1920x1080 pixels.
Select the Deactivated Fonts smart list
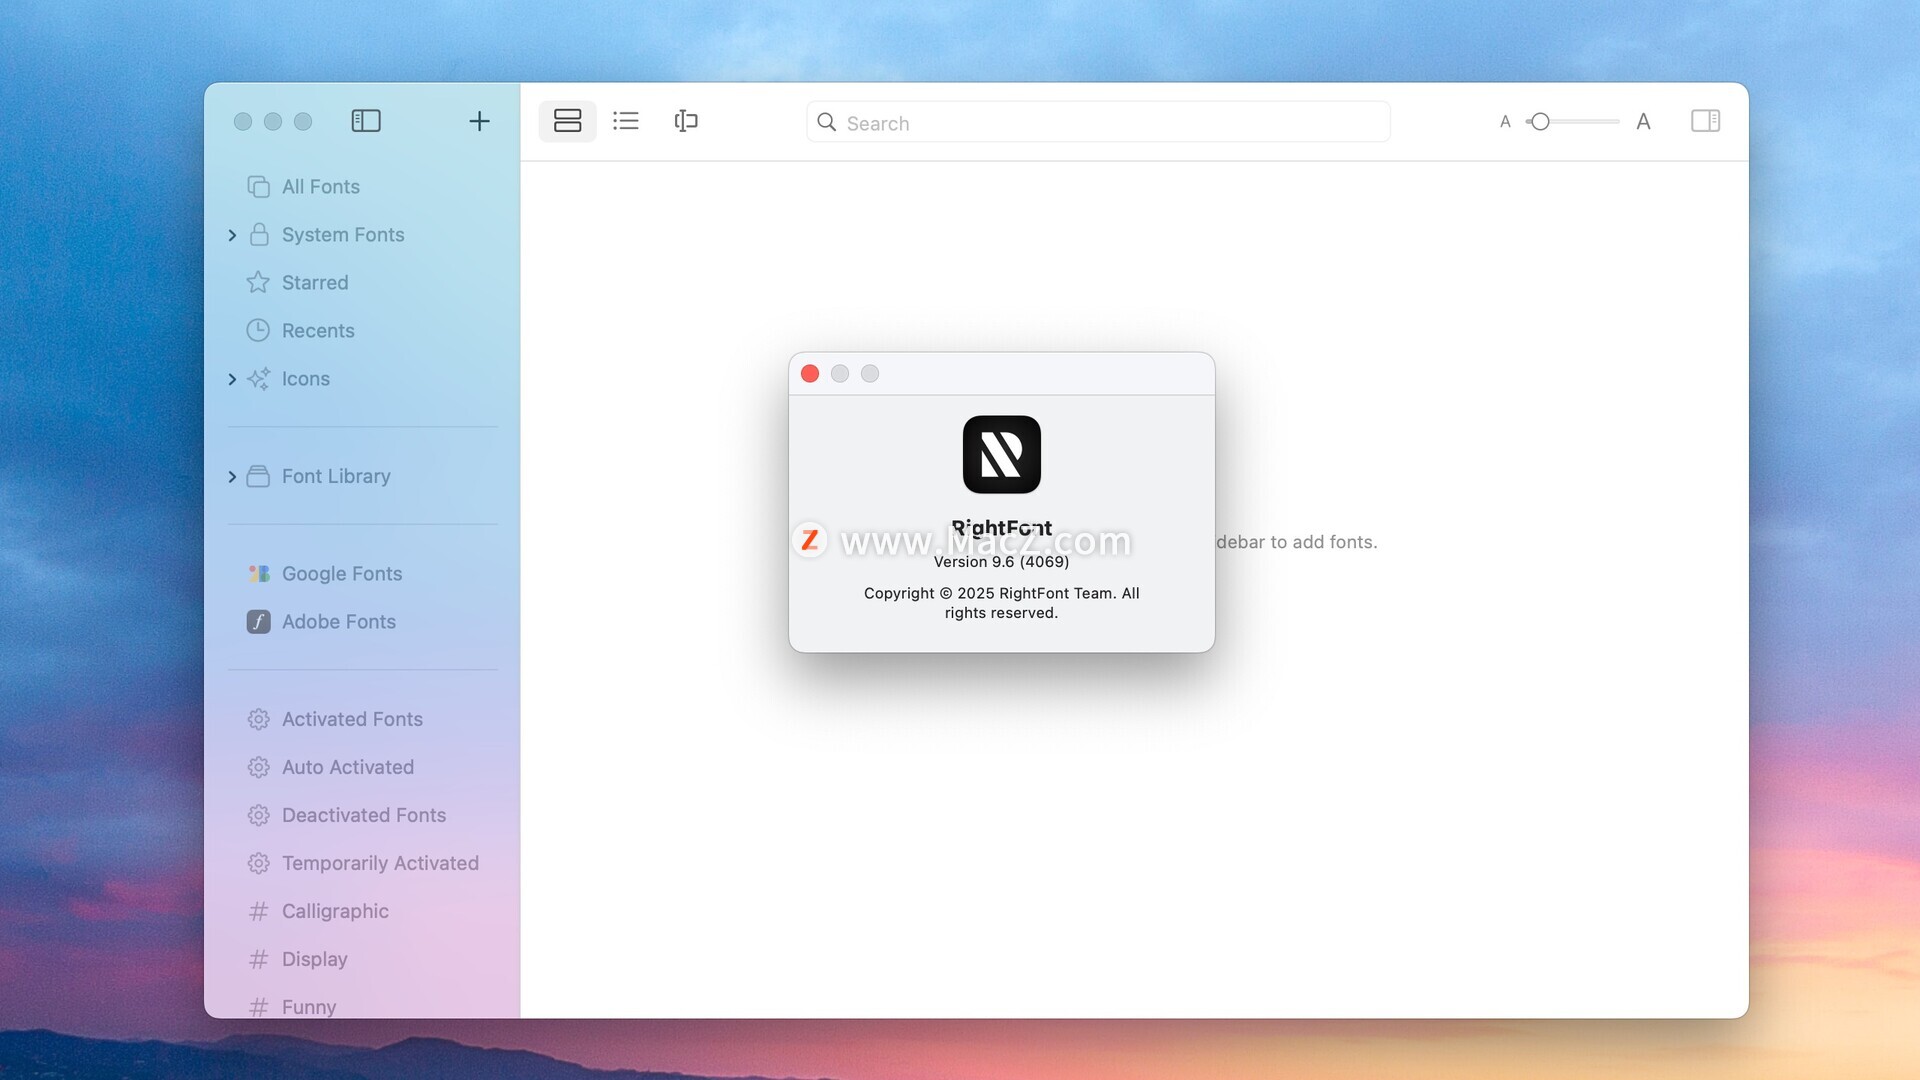coord(362,816)
